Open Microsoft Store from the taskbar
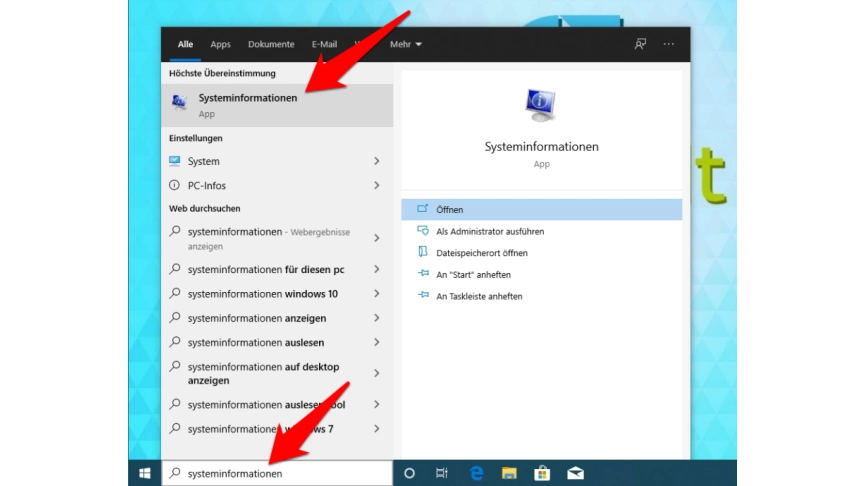 (x=542, y=473)
